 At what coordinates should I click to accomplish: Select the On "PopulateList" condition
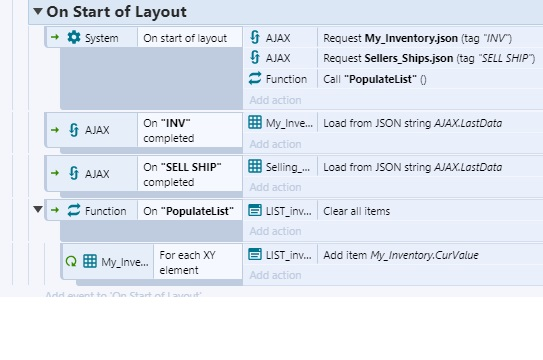[x=190, y=210]
